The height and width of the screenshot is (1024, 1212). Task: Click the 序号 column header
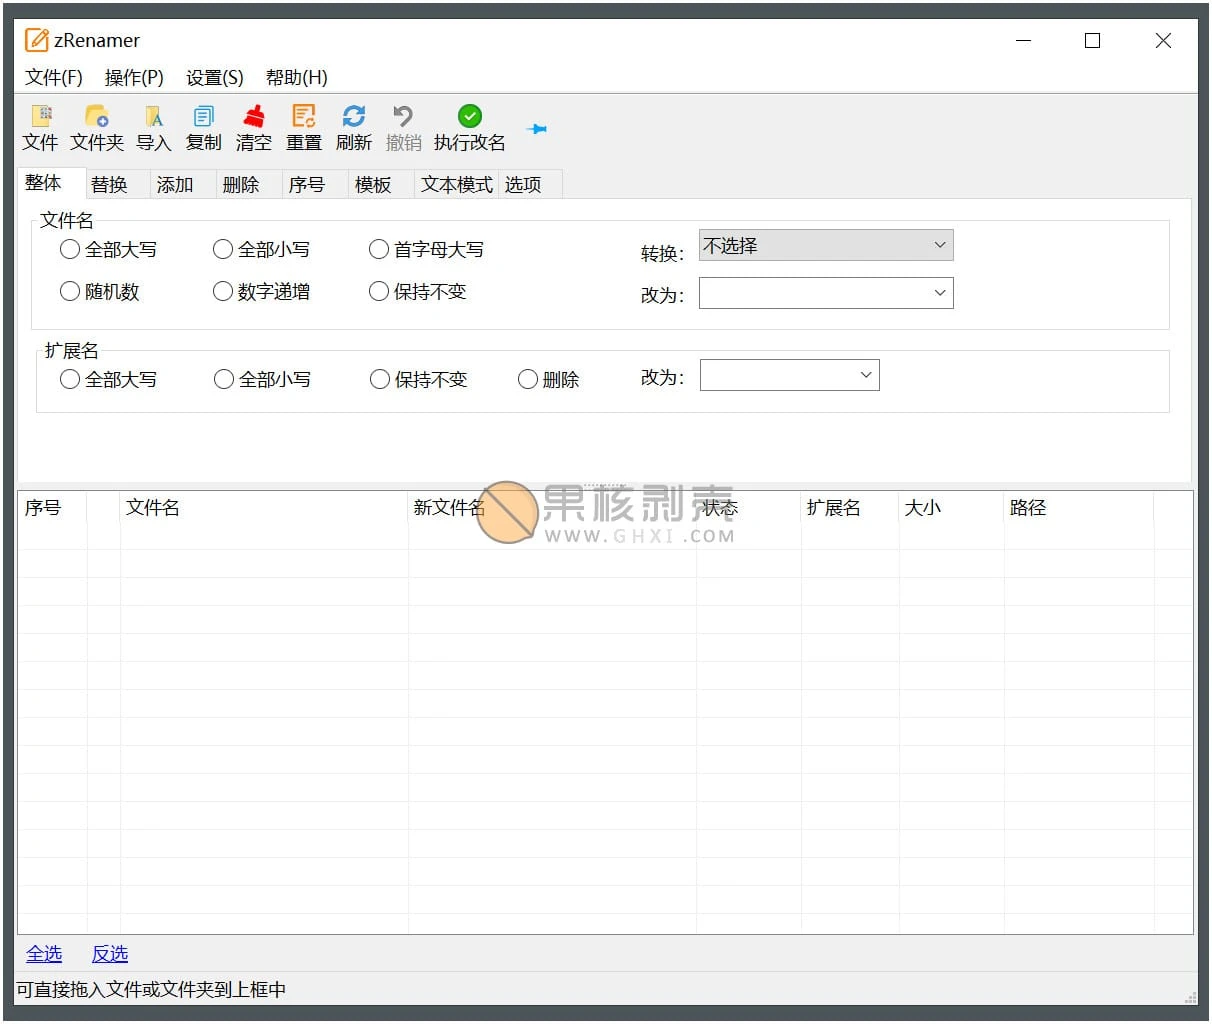click(x=53, y=508)
